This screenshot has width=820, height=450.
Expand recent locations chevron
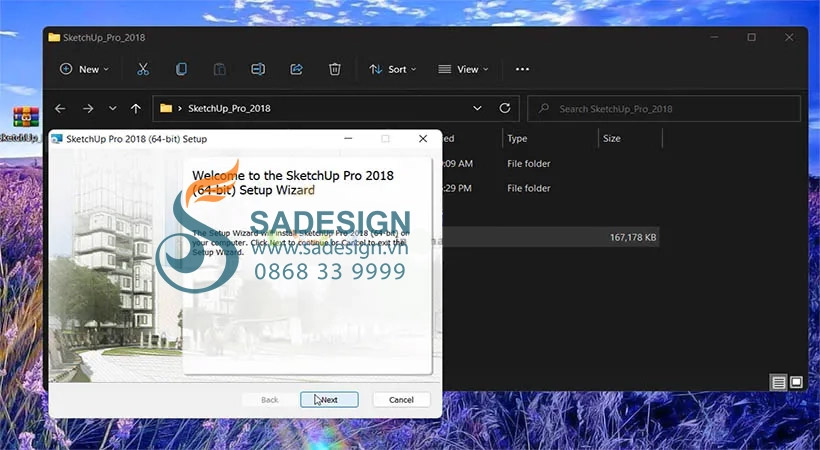coord(112,108)
